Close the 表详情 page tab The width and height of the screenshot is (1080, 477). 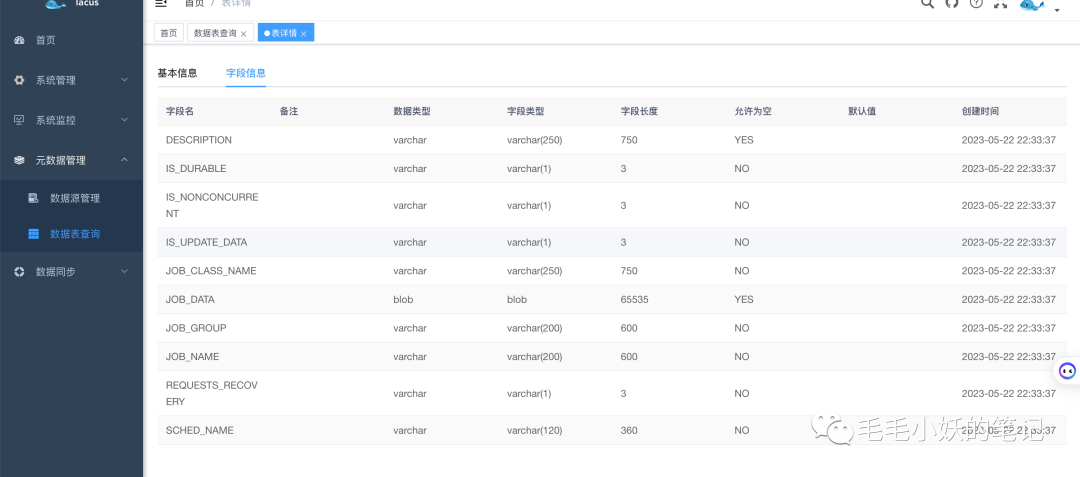pos(303,34)
